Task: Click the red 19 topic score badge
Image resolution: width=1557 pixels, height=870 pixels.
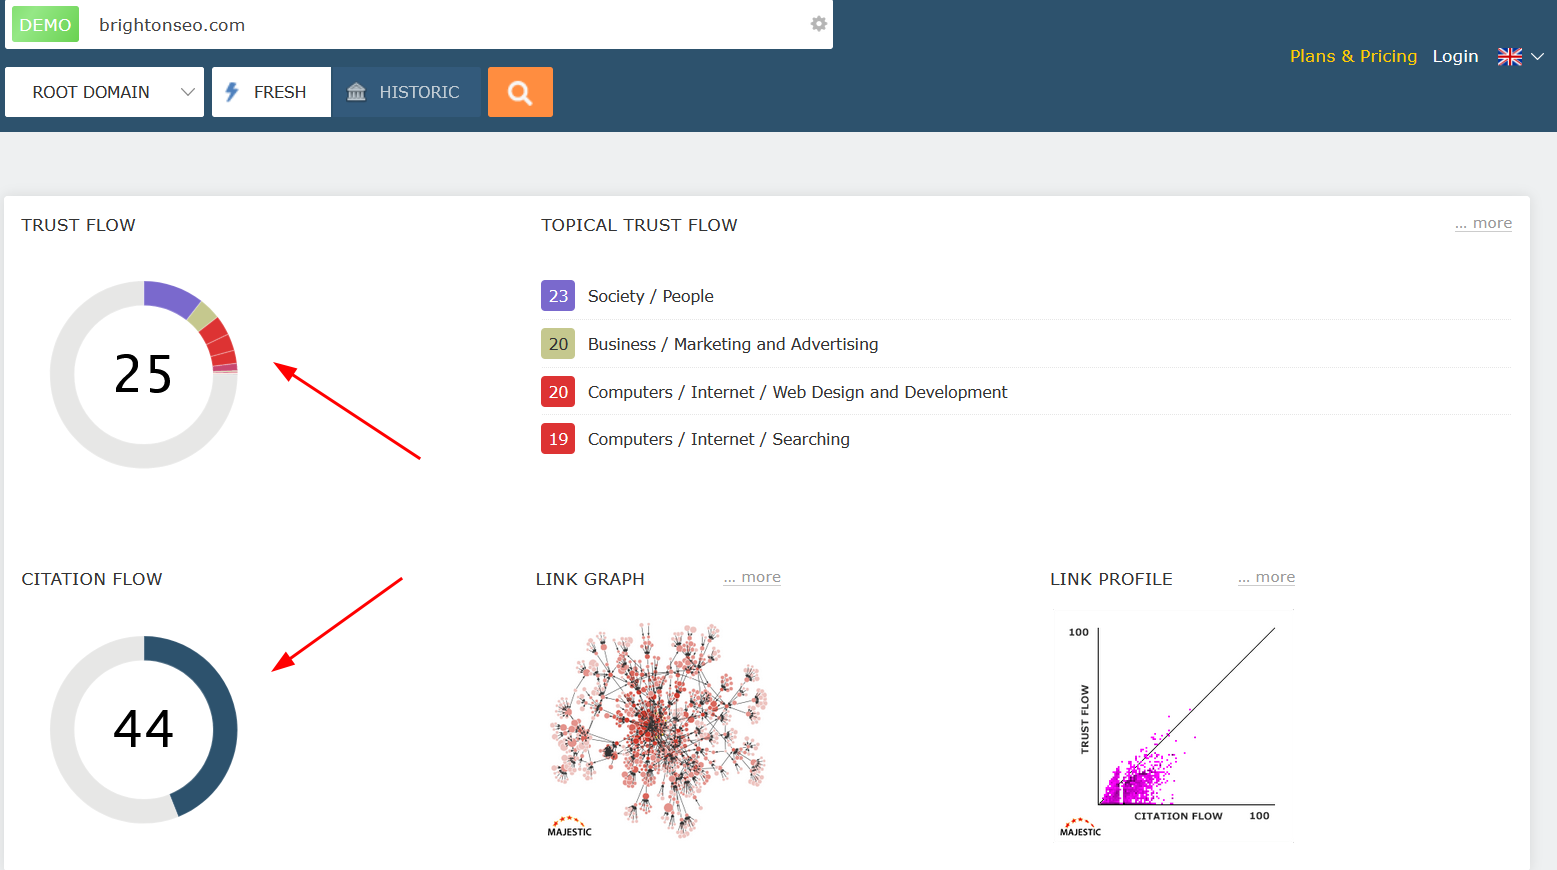Action: tap(558, 439)
